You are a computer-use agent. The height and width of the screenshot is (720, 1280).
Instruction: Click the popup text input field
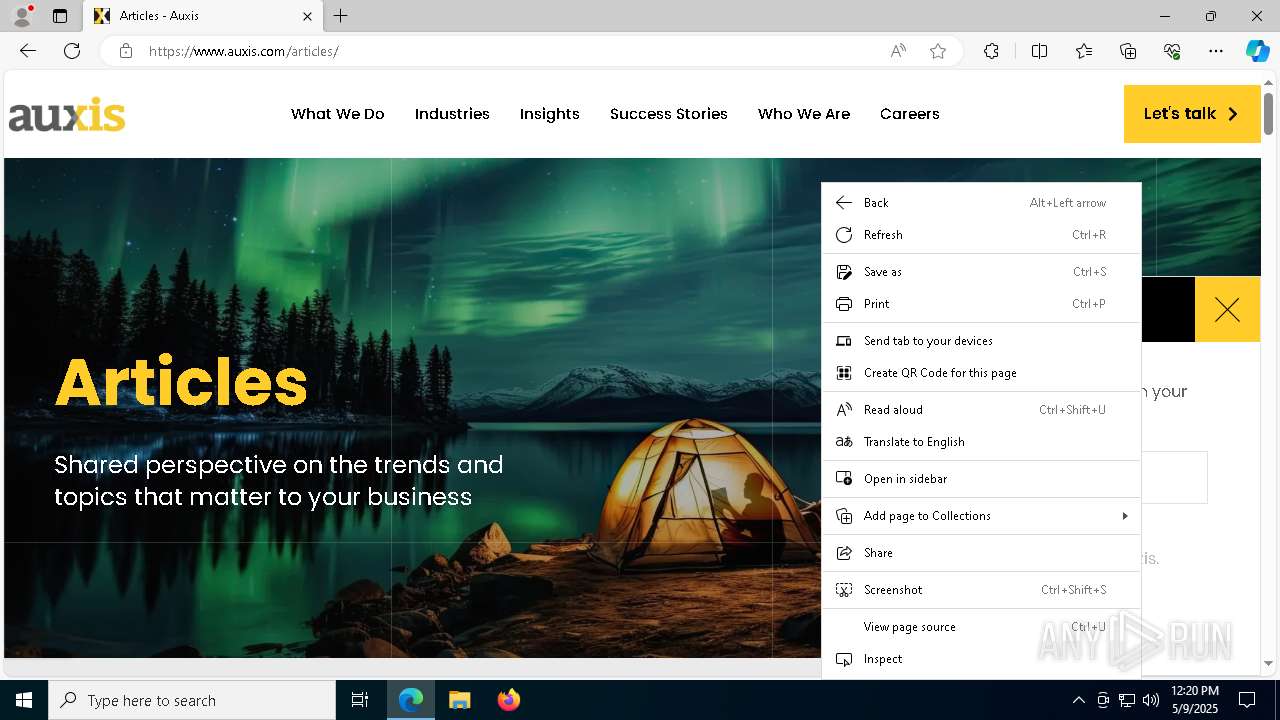point(1174,477)
